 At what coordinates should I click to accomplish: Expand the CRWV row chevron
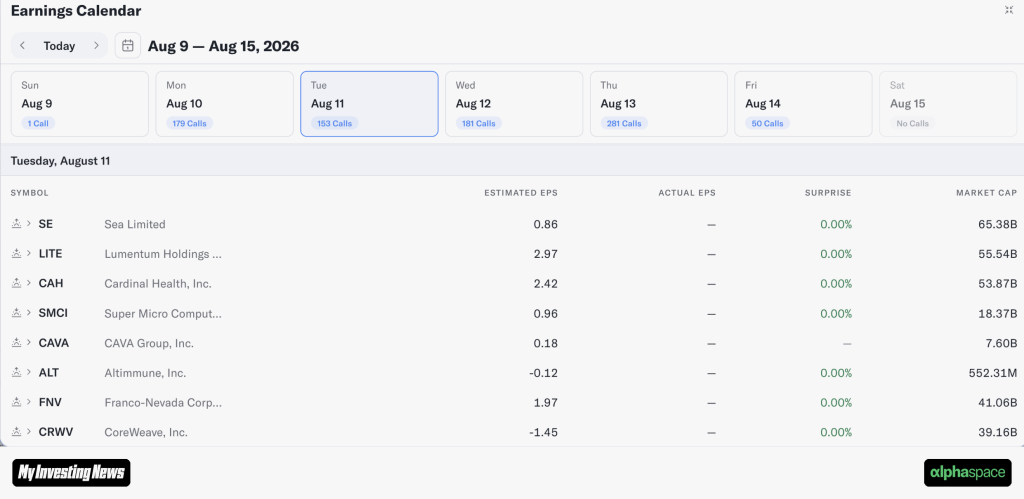pyautogui.click(x=29, y=432)
